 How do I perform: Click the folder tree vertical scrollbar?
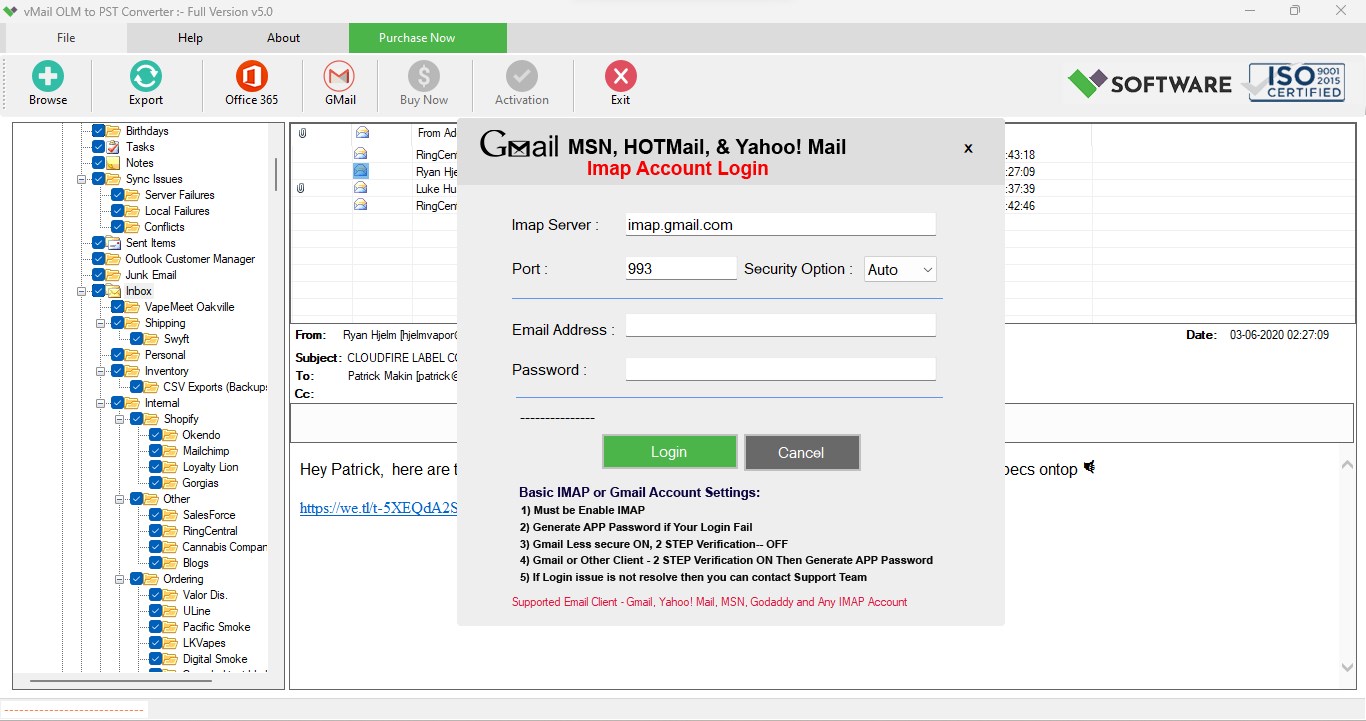(276, 174)
